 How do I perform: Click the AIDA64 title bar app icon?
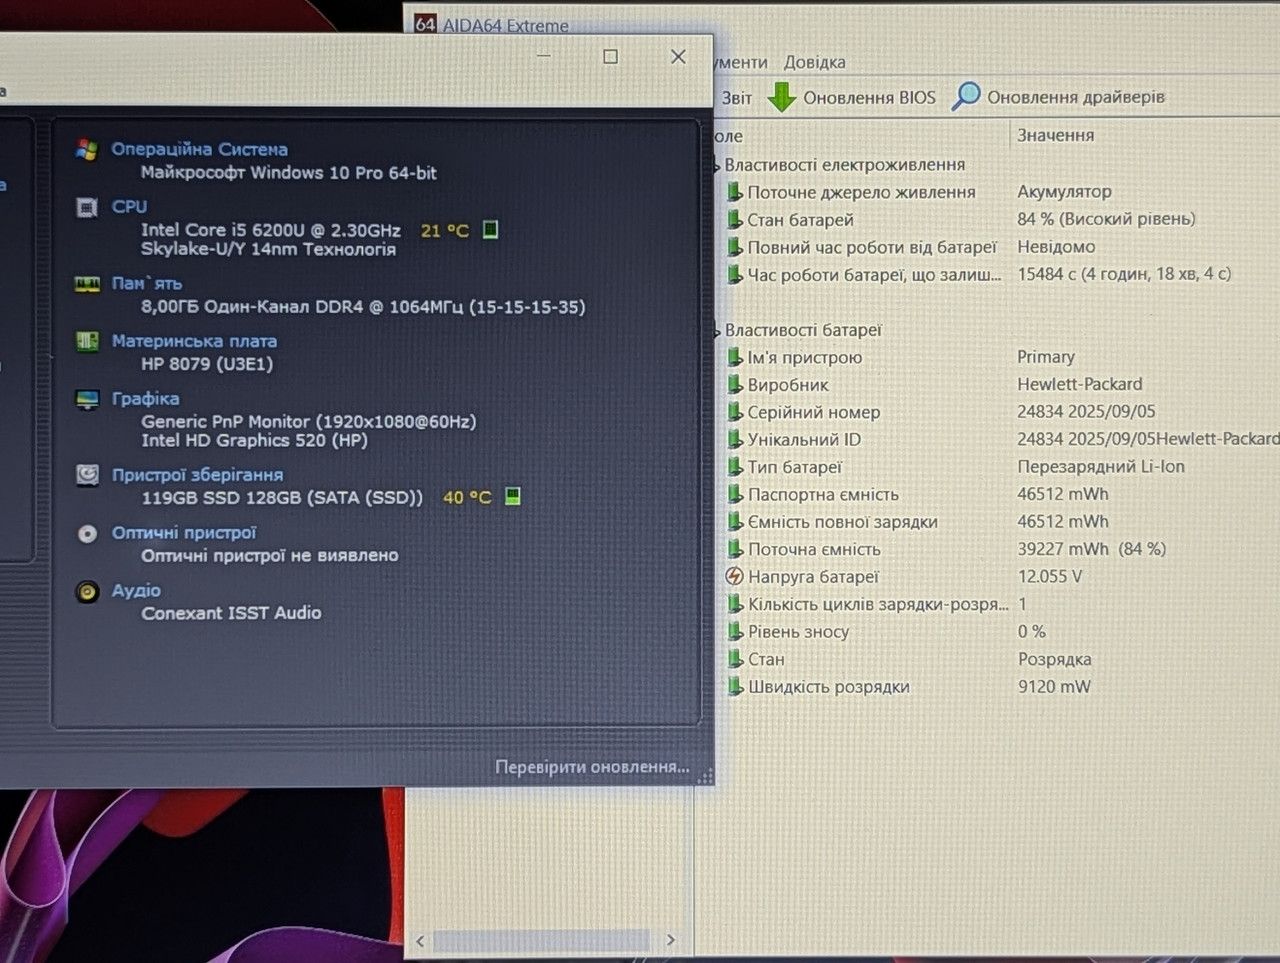point(425,24)
